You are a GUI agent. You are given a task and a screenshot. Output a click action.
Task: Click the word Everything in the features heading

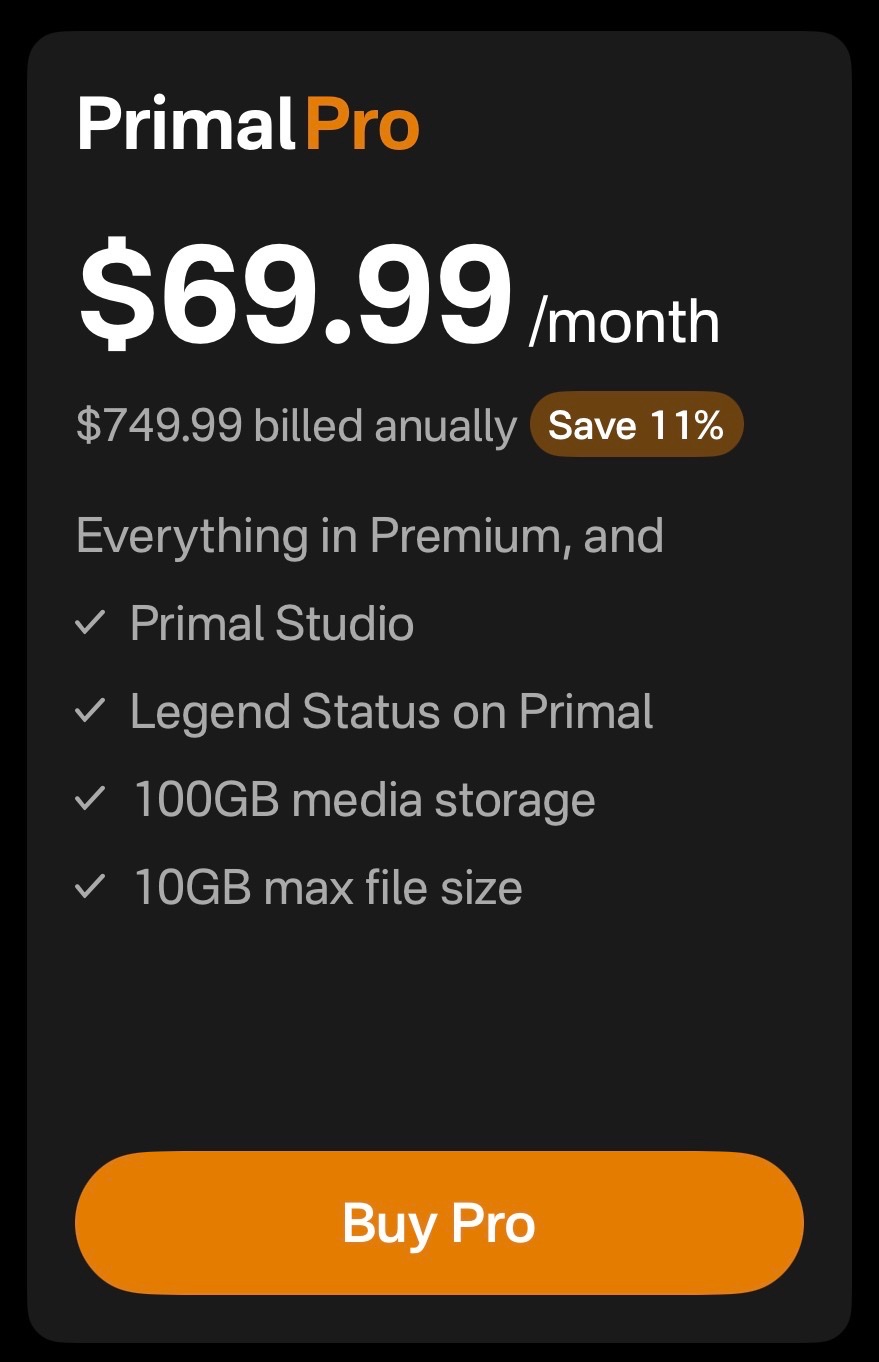[192, 536]
